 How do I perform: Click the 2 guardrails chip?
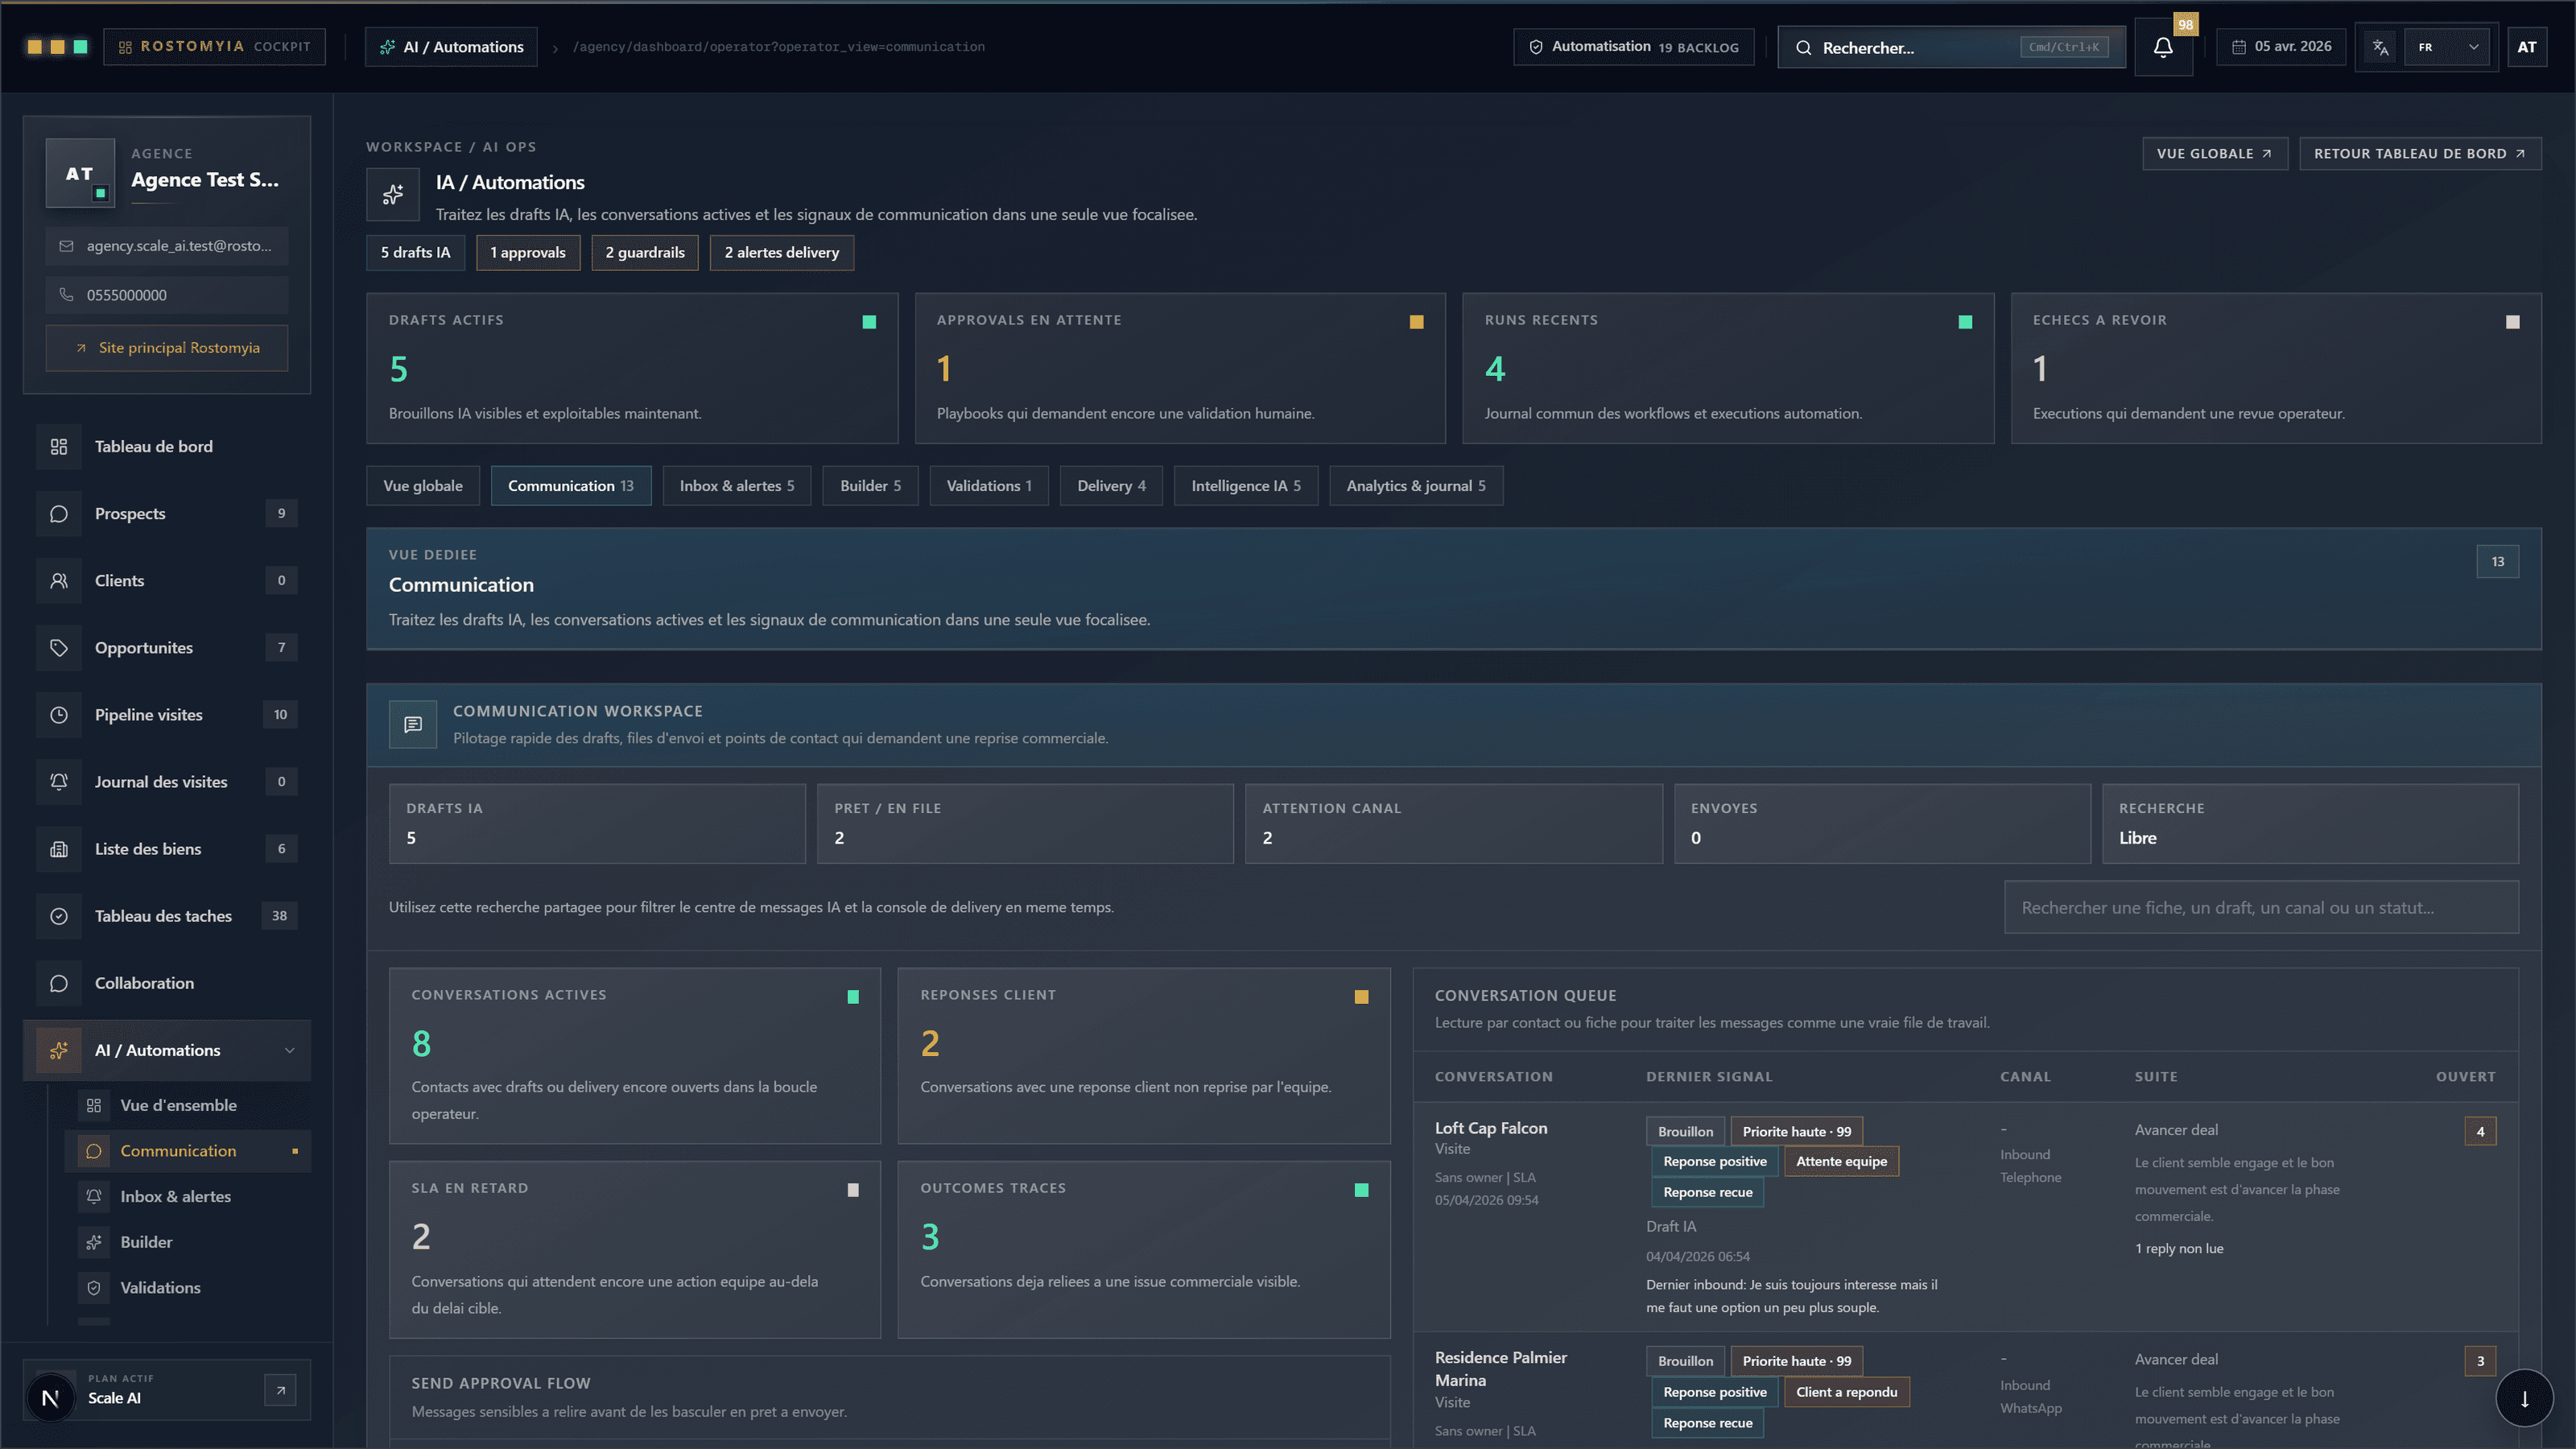645,253
